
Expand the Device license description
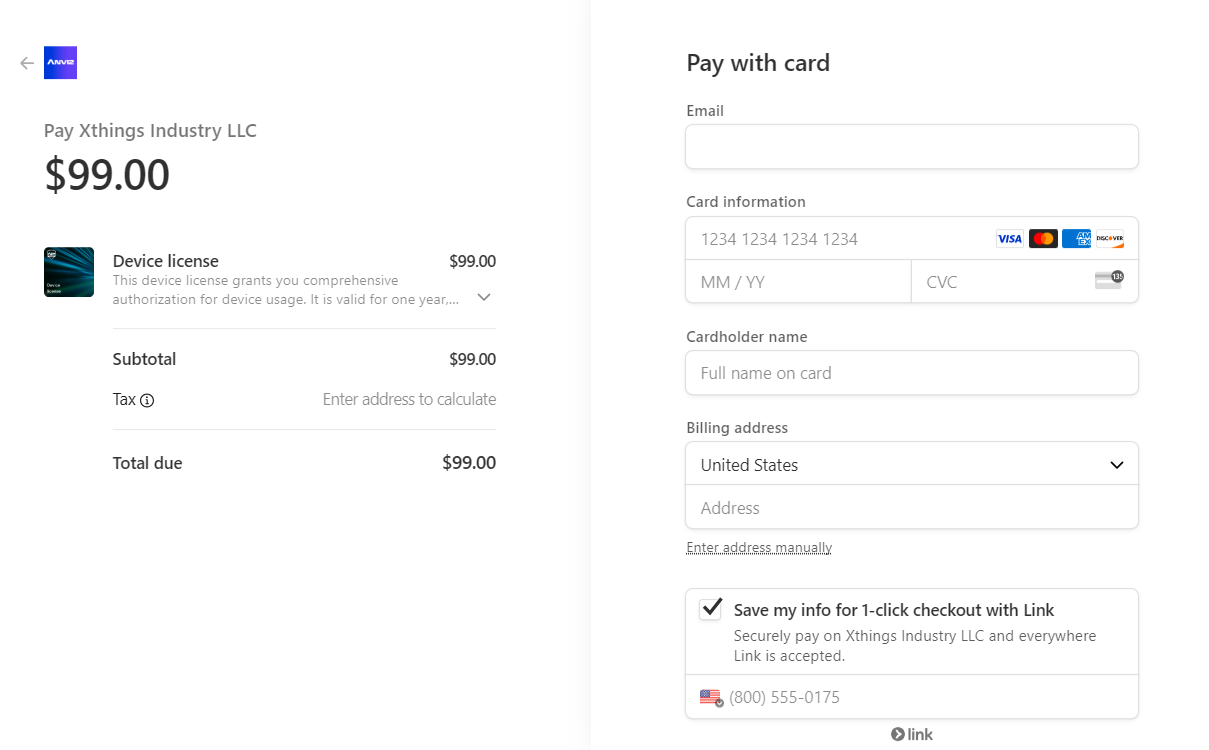click(x=484, y=297)
